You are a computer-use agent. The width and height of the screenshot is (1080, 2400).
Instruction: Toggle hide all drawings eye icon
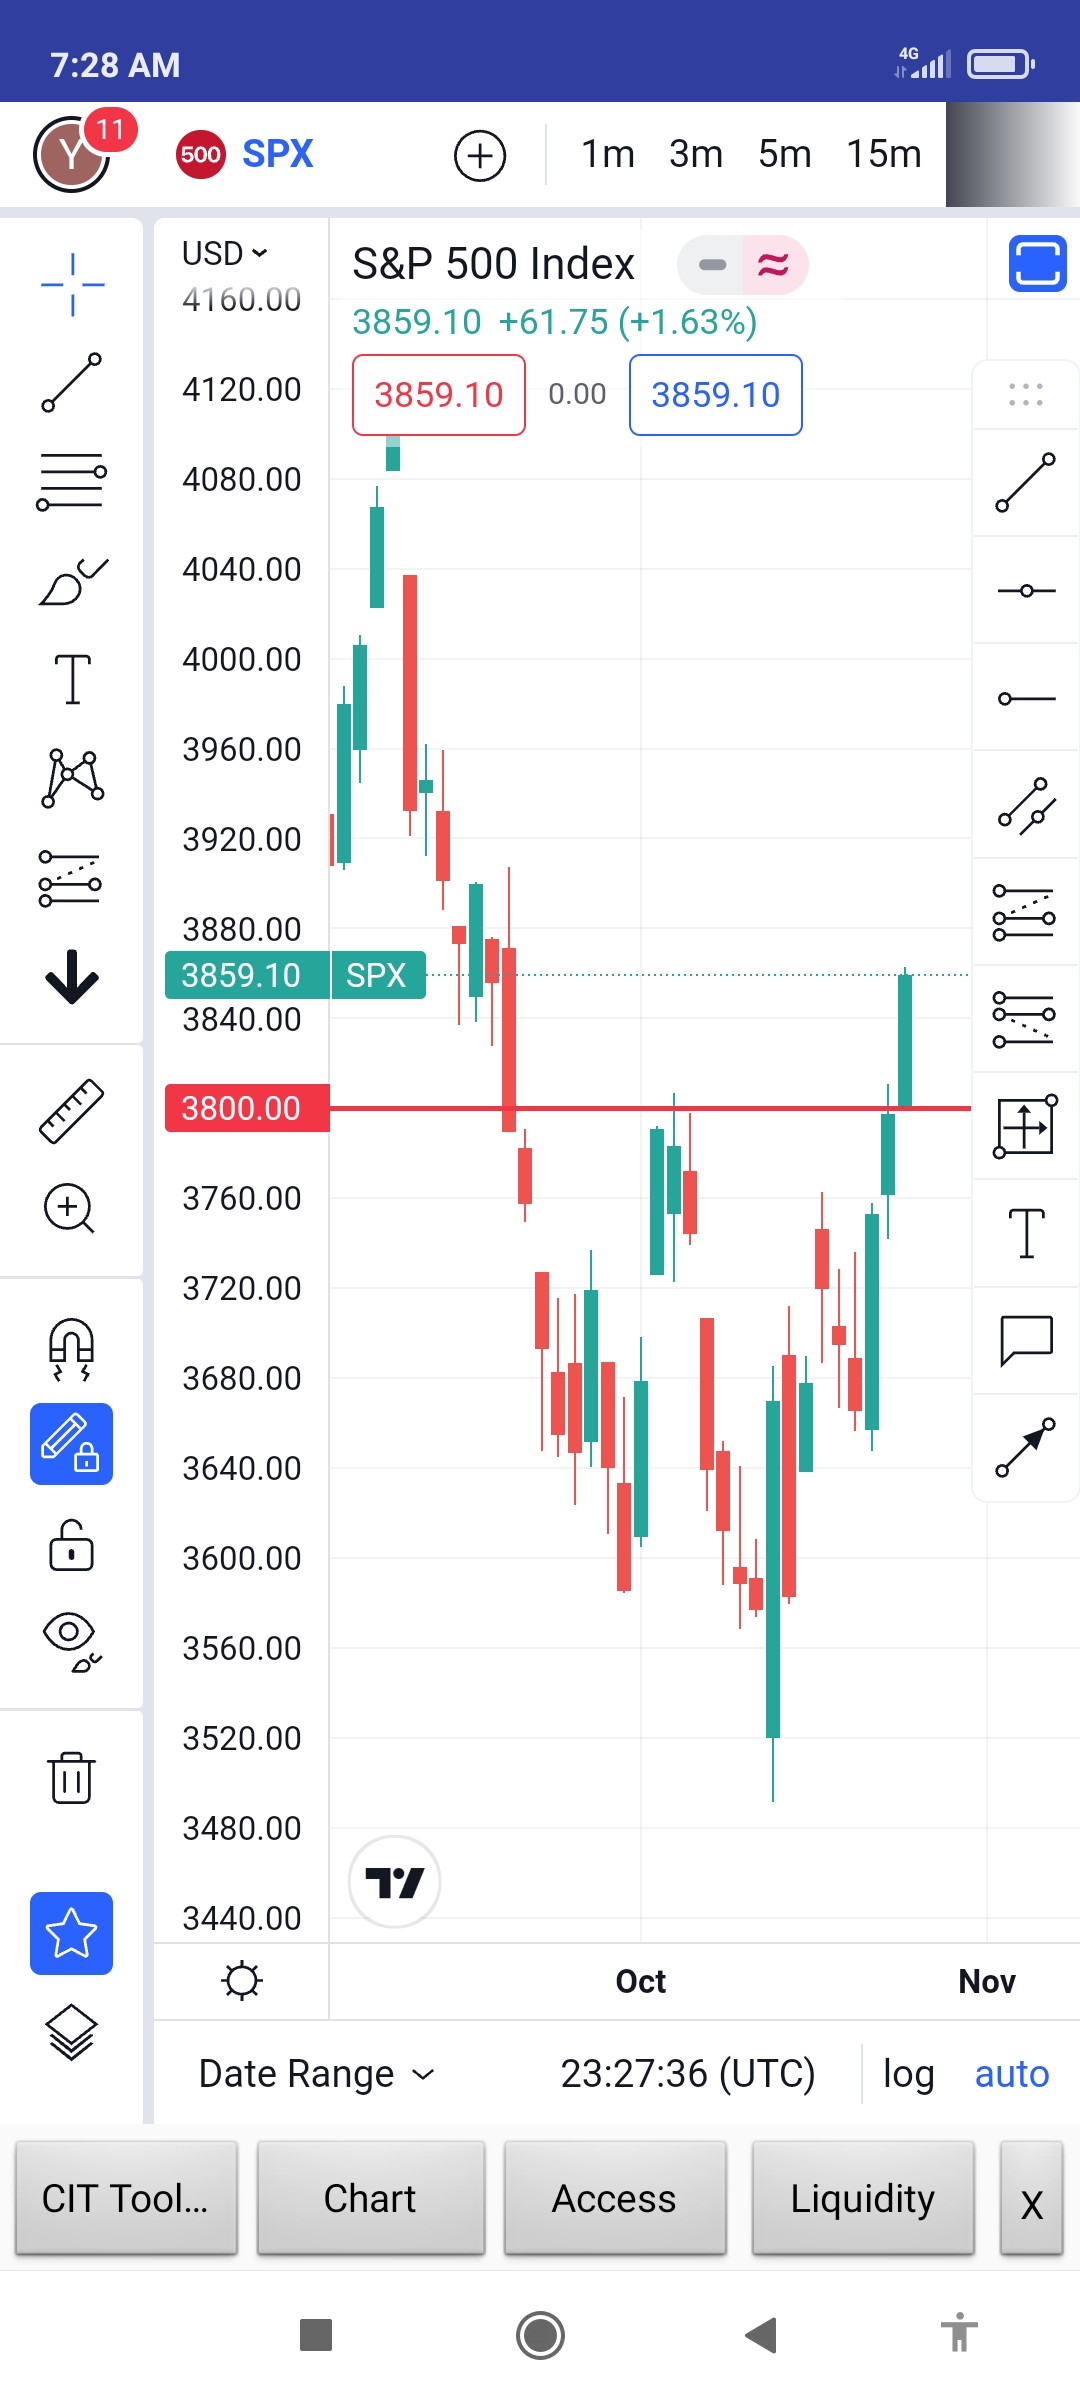(x=72, y=1642)
